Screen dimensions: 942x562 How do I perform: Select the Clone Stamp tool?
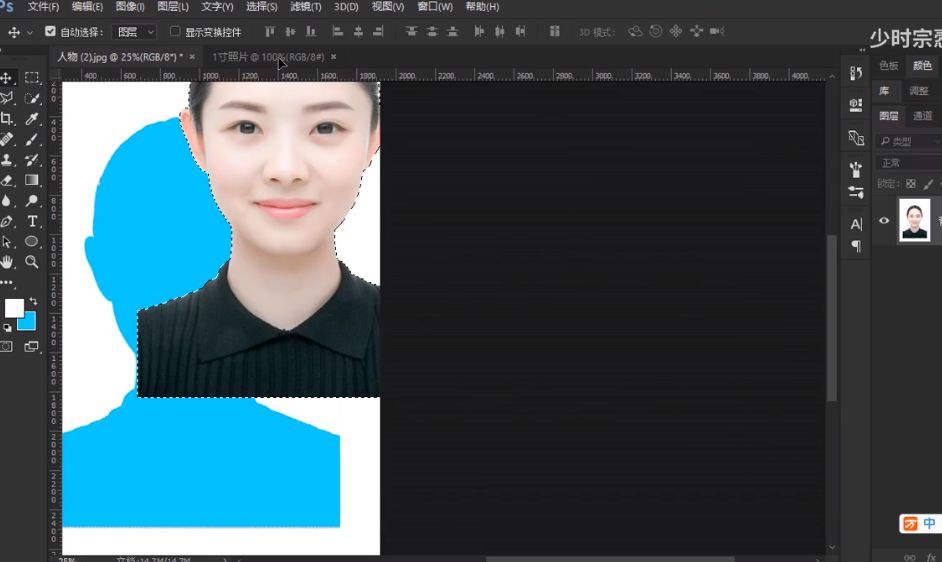point(7,159)
